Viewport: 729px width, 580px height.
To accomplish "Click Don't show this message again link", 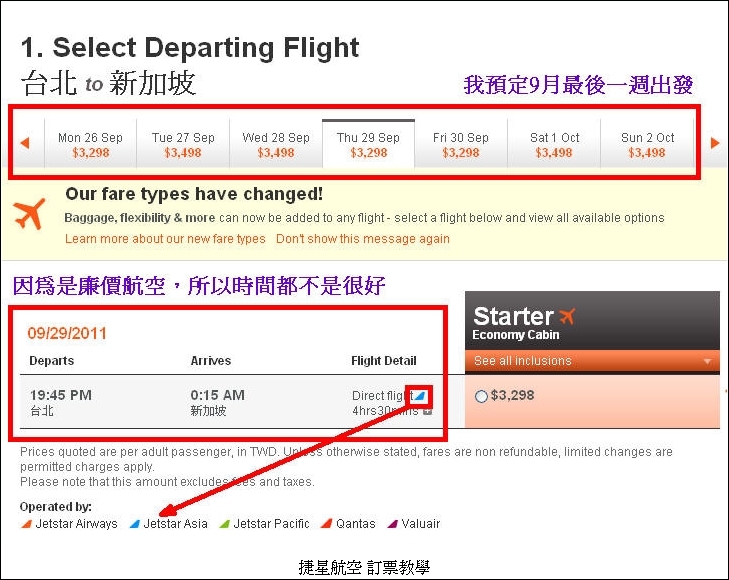I will pyautogui.click(x=363, y=239).
